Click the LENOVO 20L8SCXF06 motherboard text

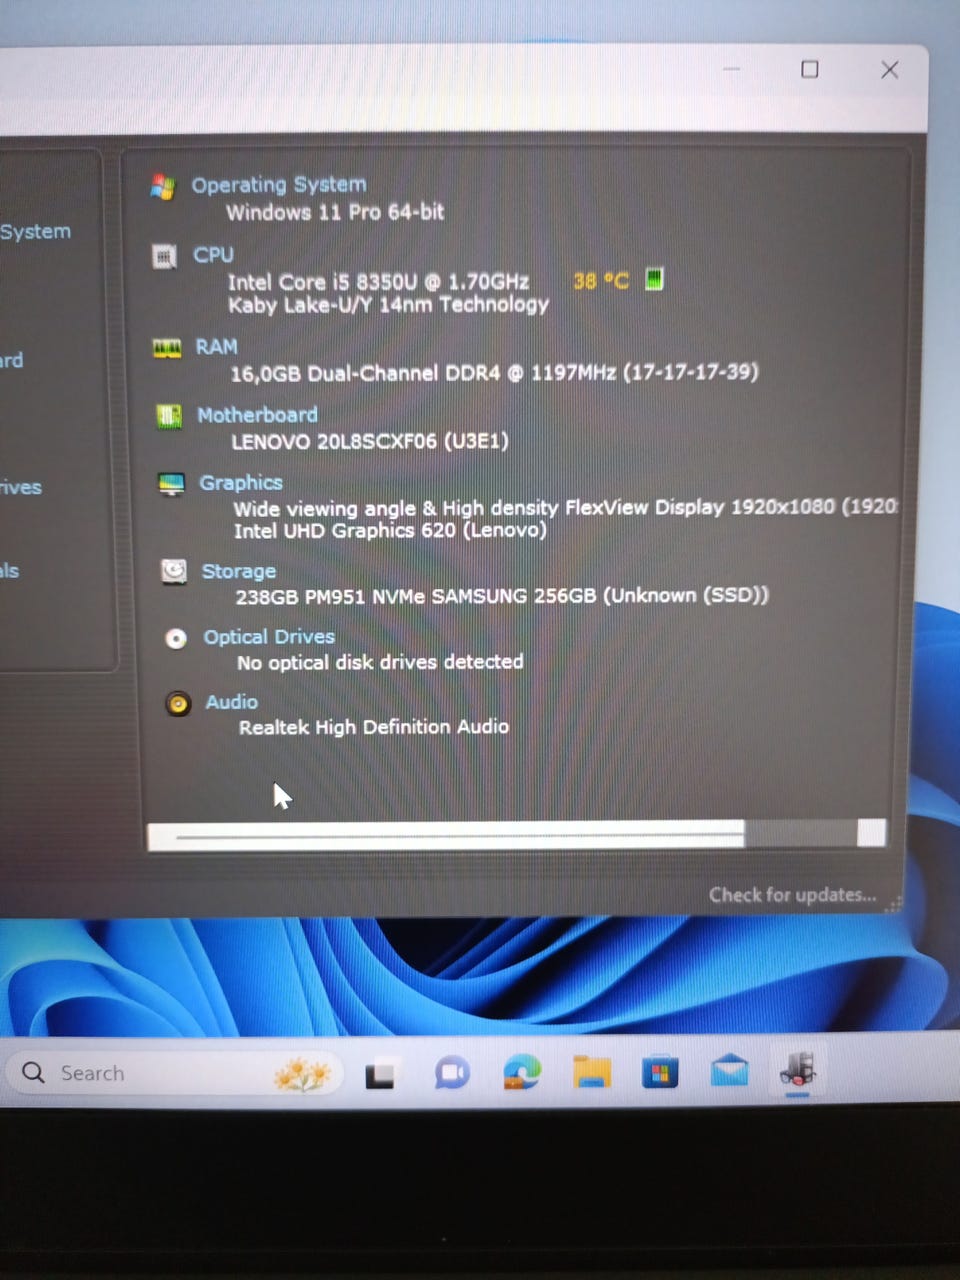pos(370,441)
